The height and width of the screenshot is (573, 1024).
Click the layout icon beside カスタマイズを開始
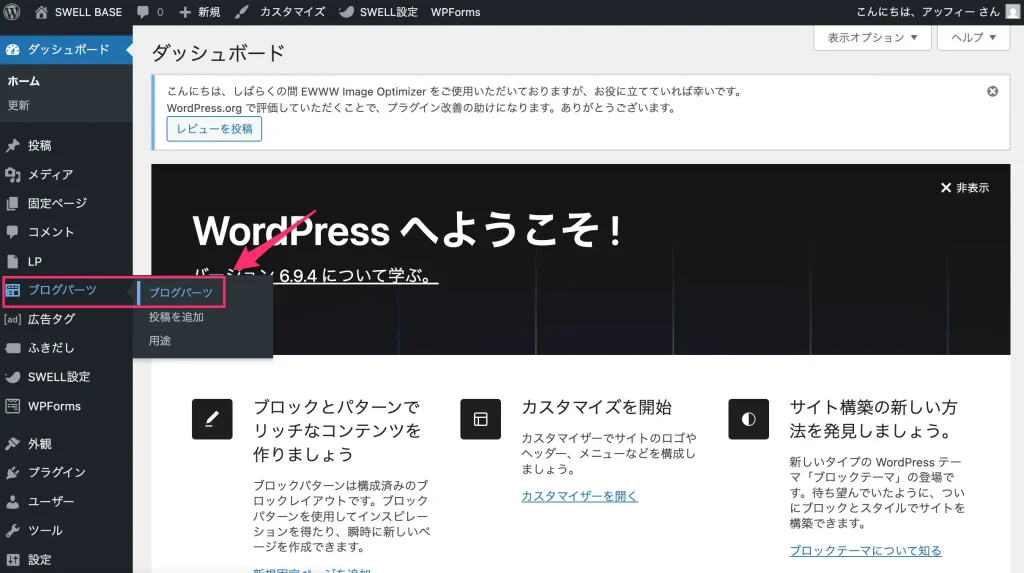(481, 419)
